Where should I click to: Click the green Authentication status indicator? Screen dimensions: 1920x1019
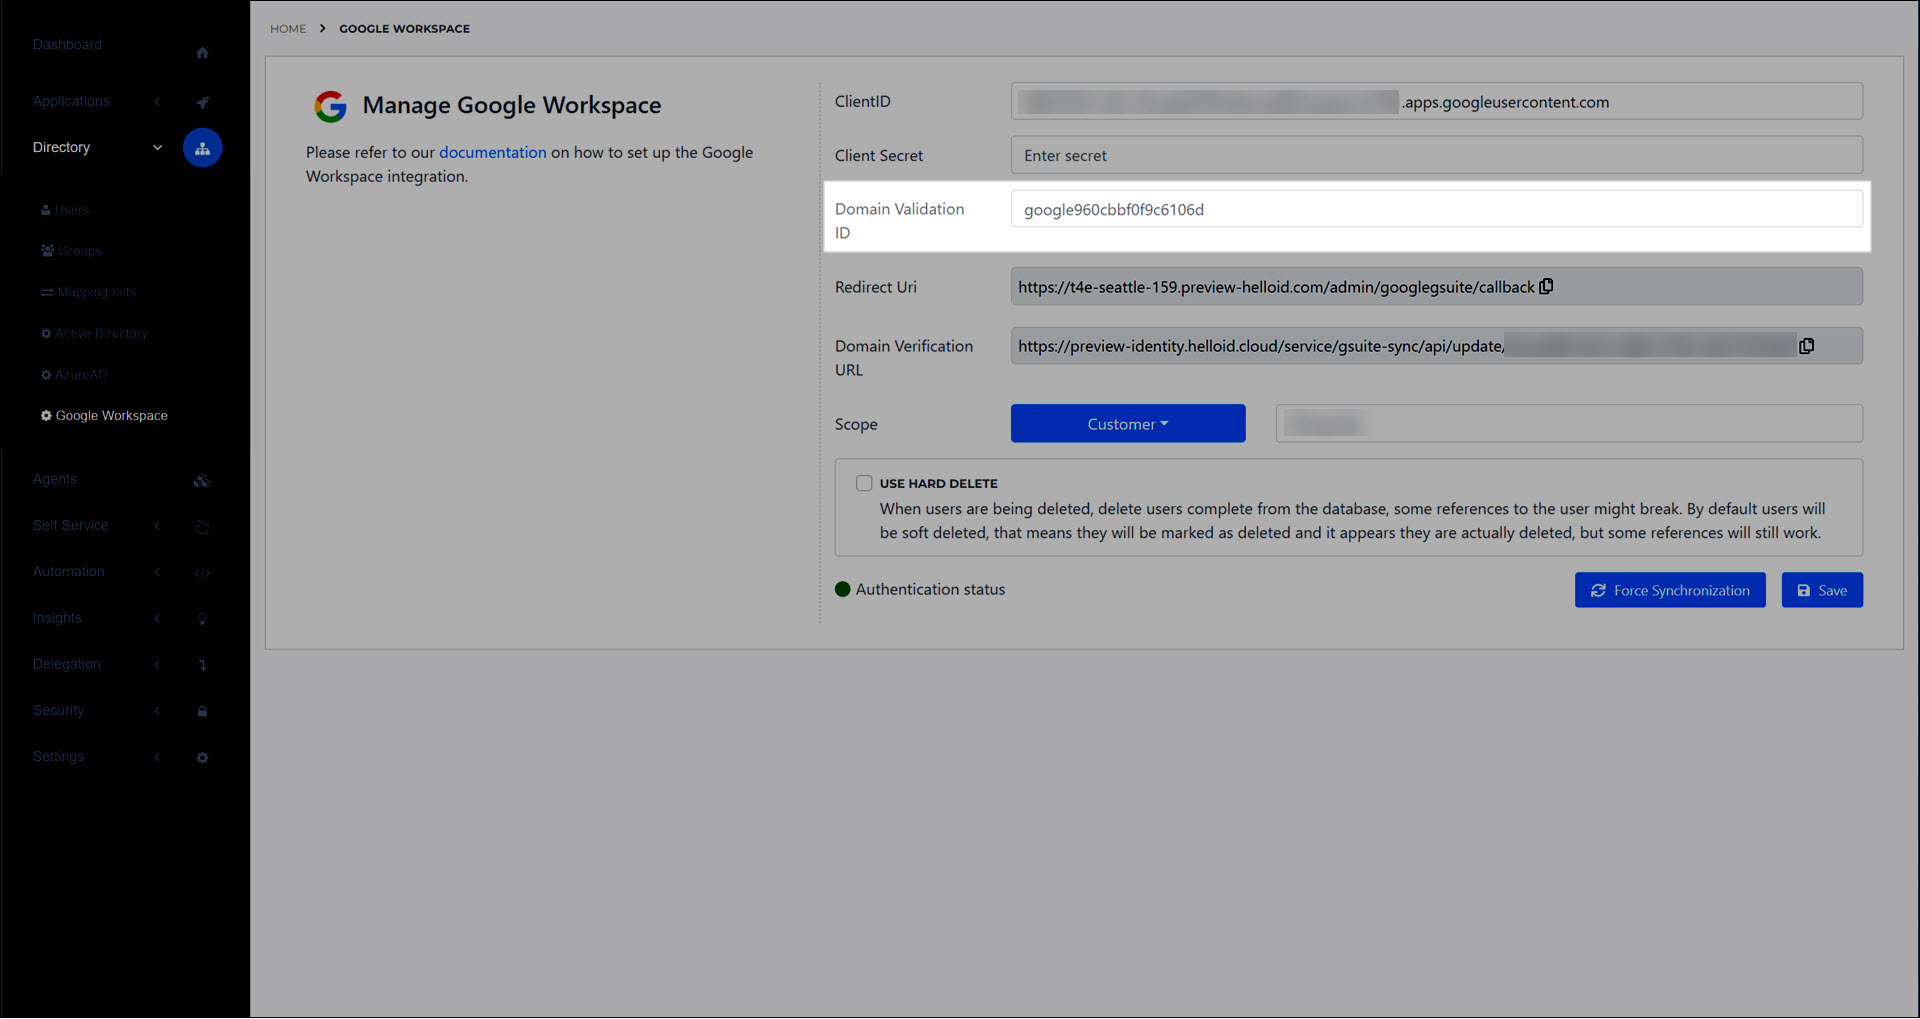pyautogui.click(x=843, y=590)
